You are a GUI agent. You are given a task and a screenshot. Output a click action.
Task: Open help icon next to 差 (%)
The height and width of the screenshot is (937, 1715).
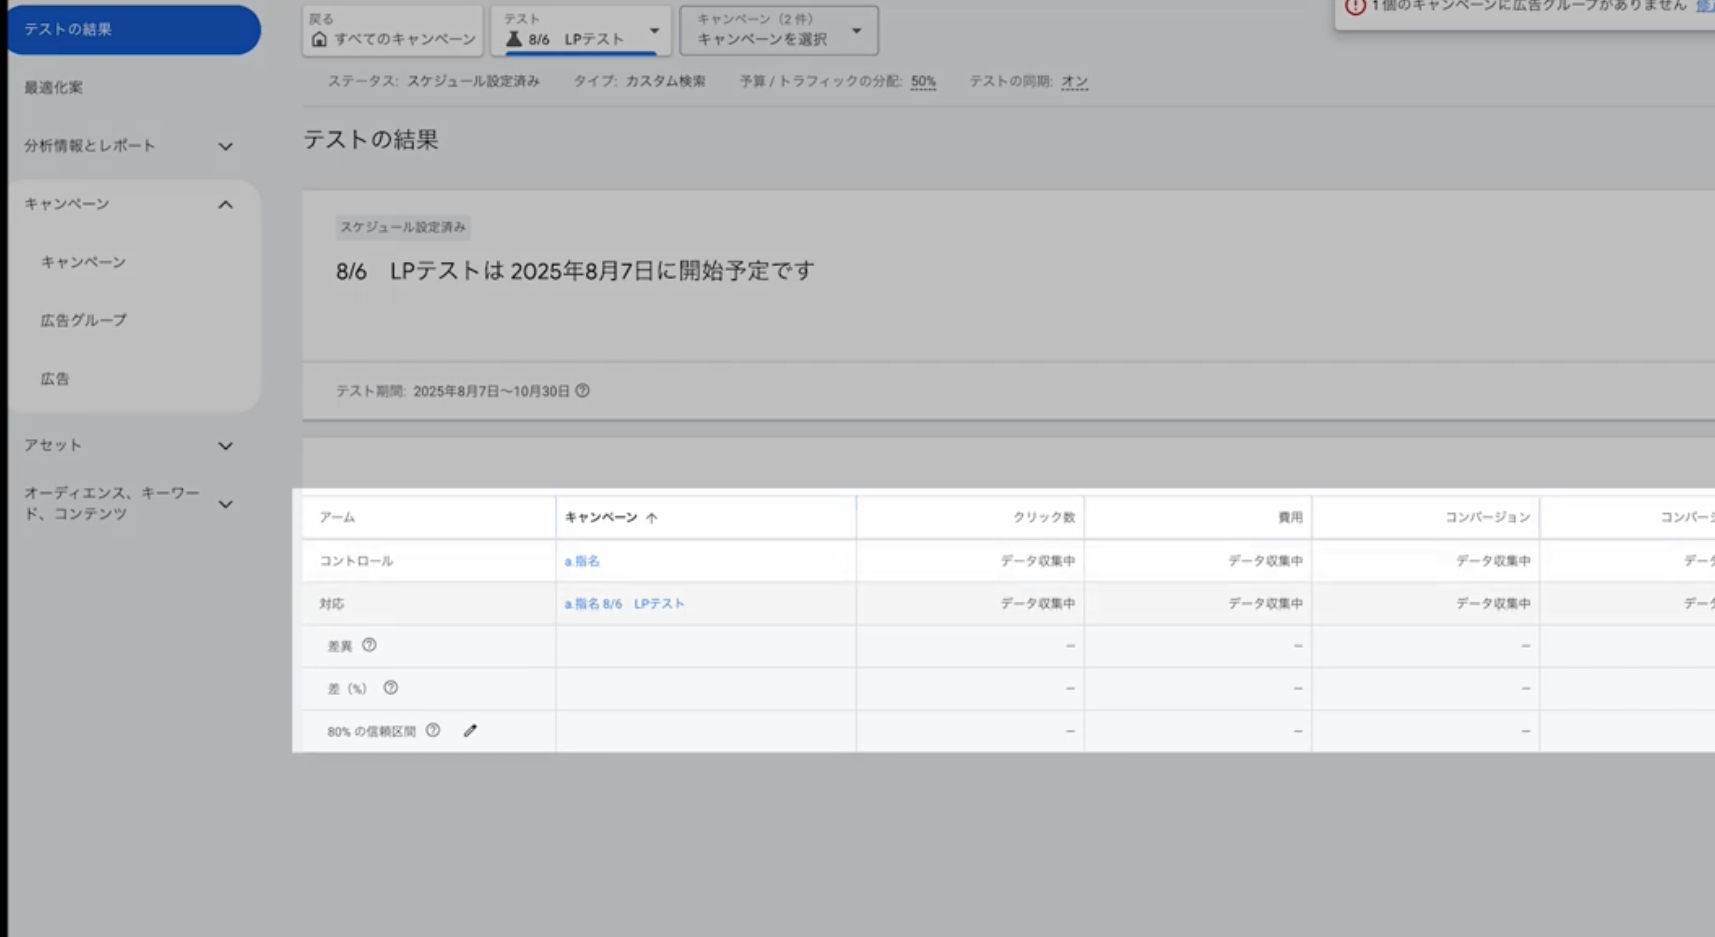(x=391, y=688)
